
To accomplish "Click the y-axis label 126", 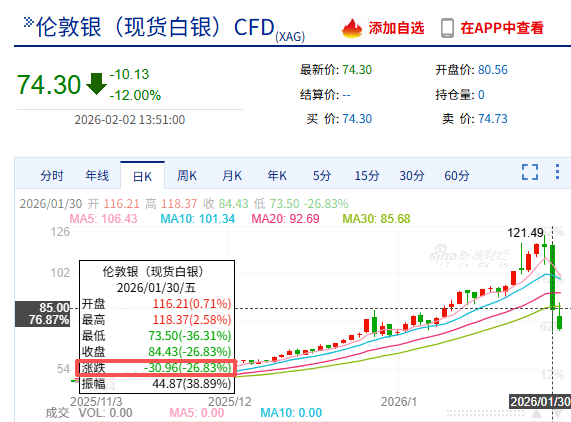I will click(60, 232).
